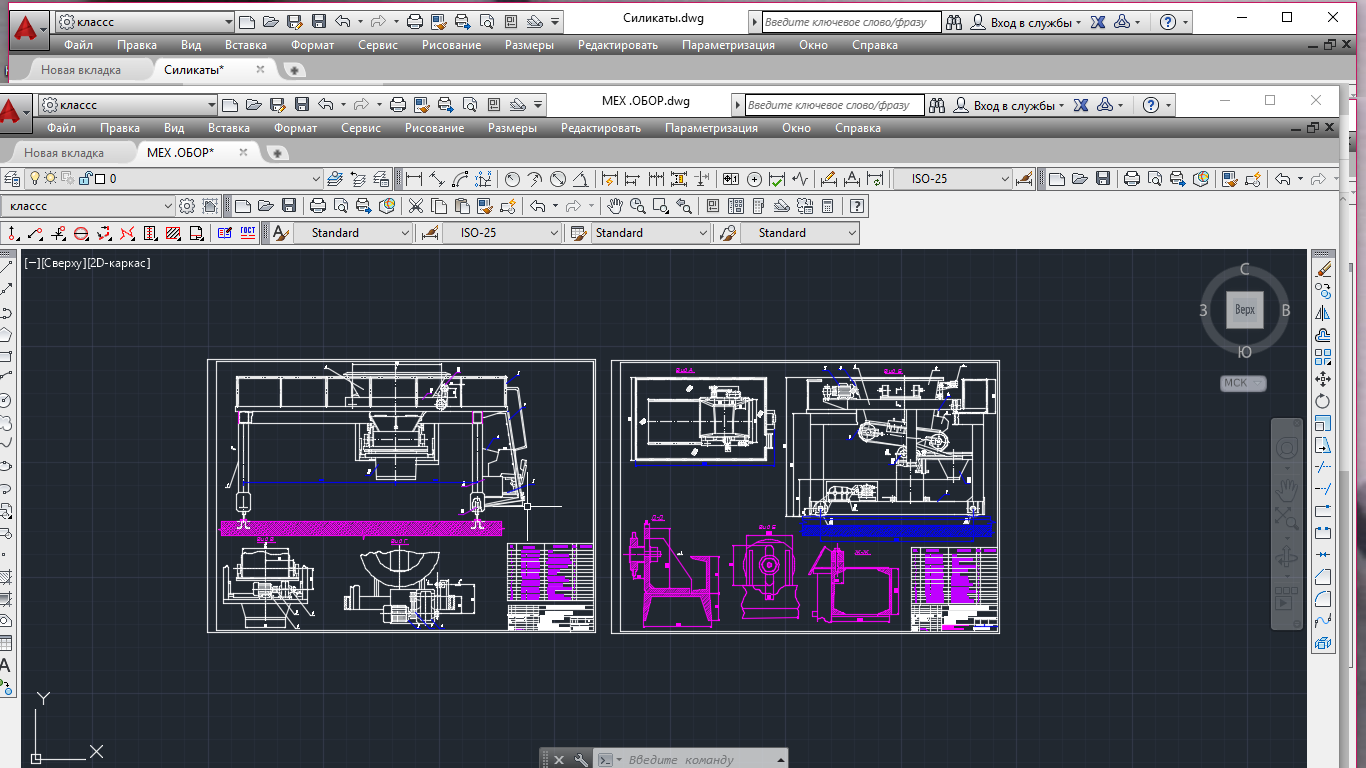Click the Text Style icon in styles toolbar
The image size is (1366, 768).
(281, 233)
